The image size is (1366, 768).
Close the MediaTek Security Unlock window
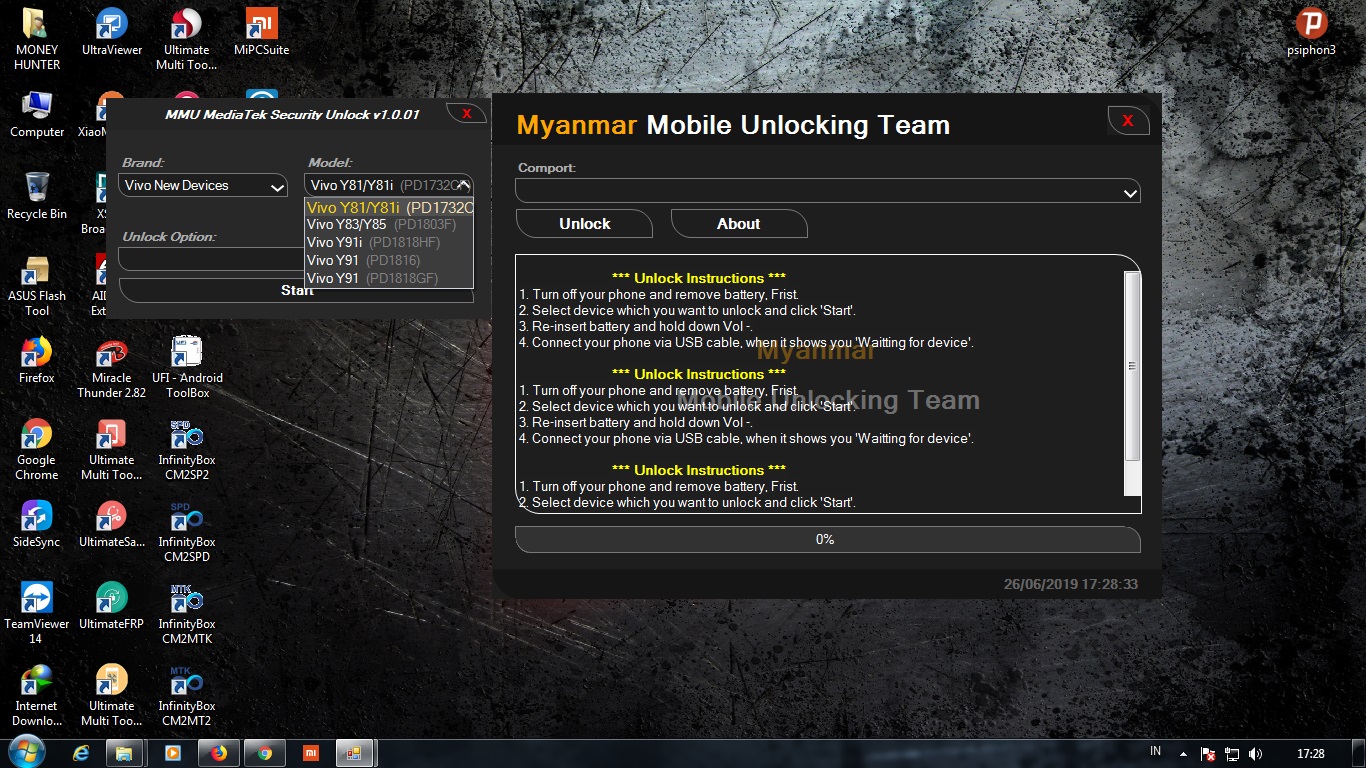[x=466, y=114]
